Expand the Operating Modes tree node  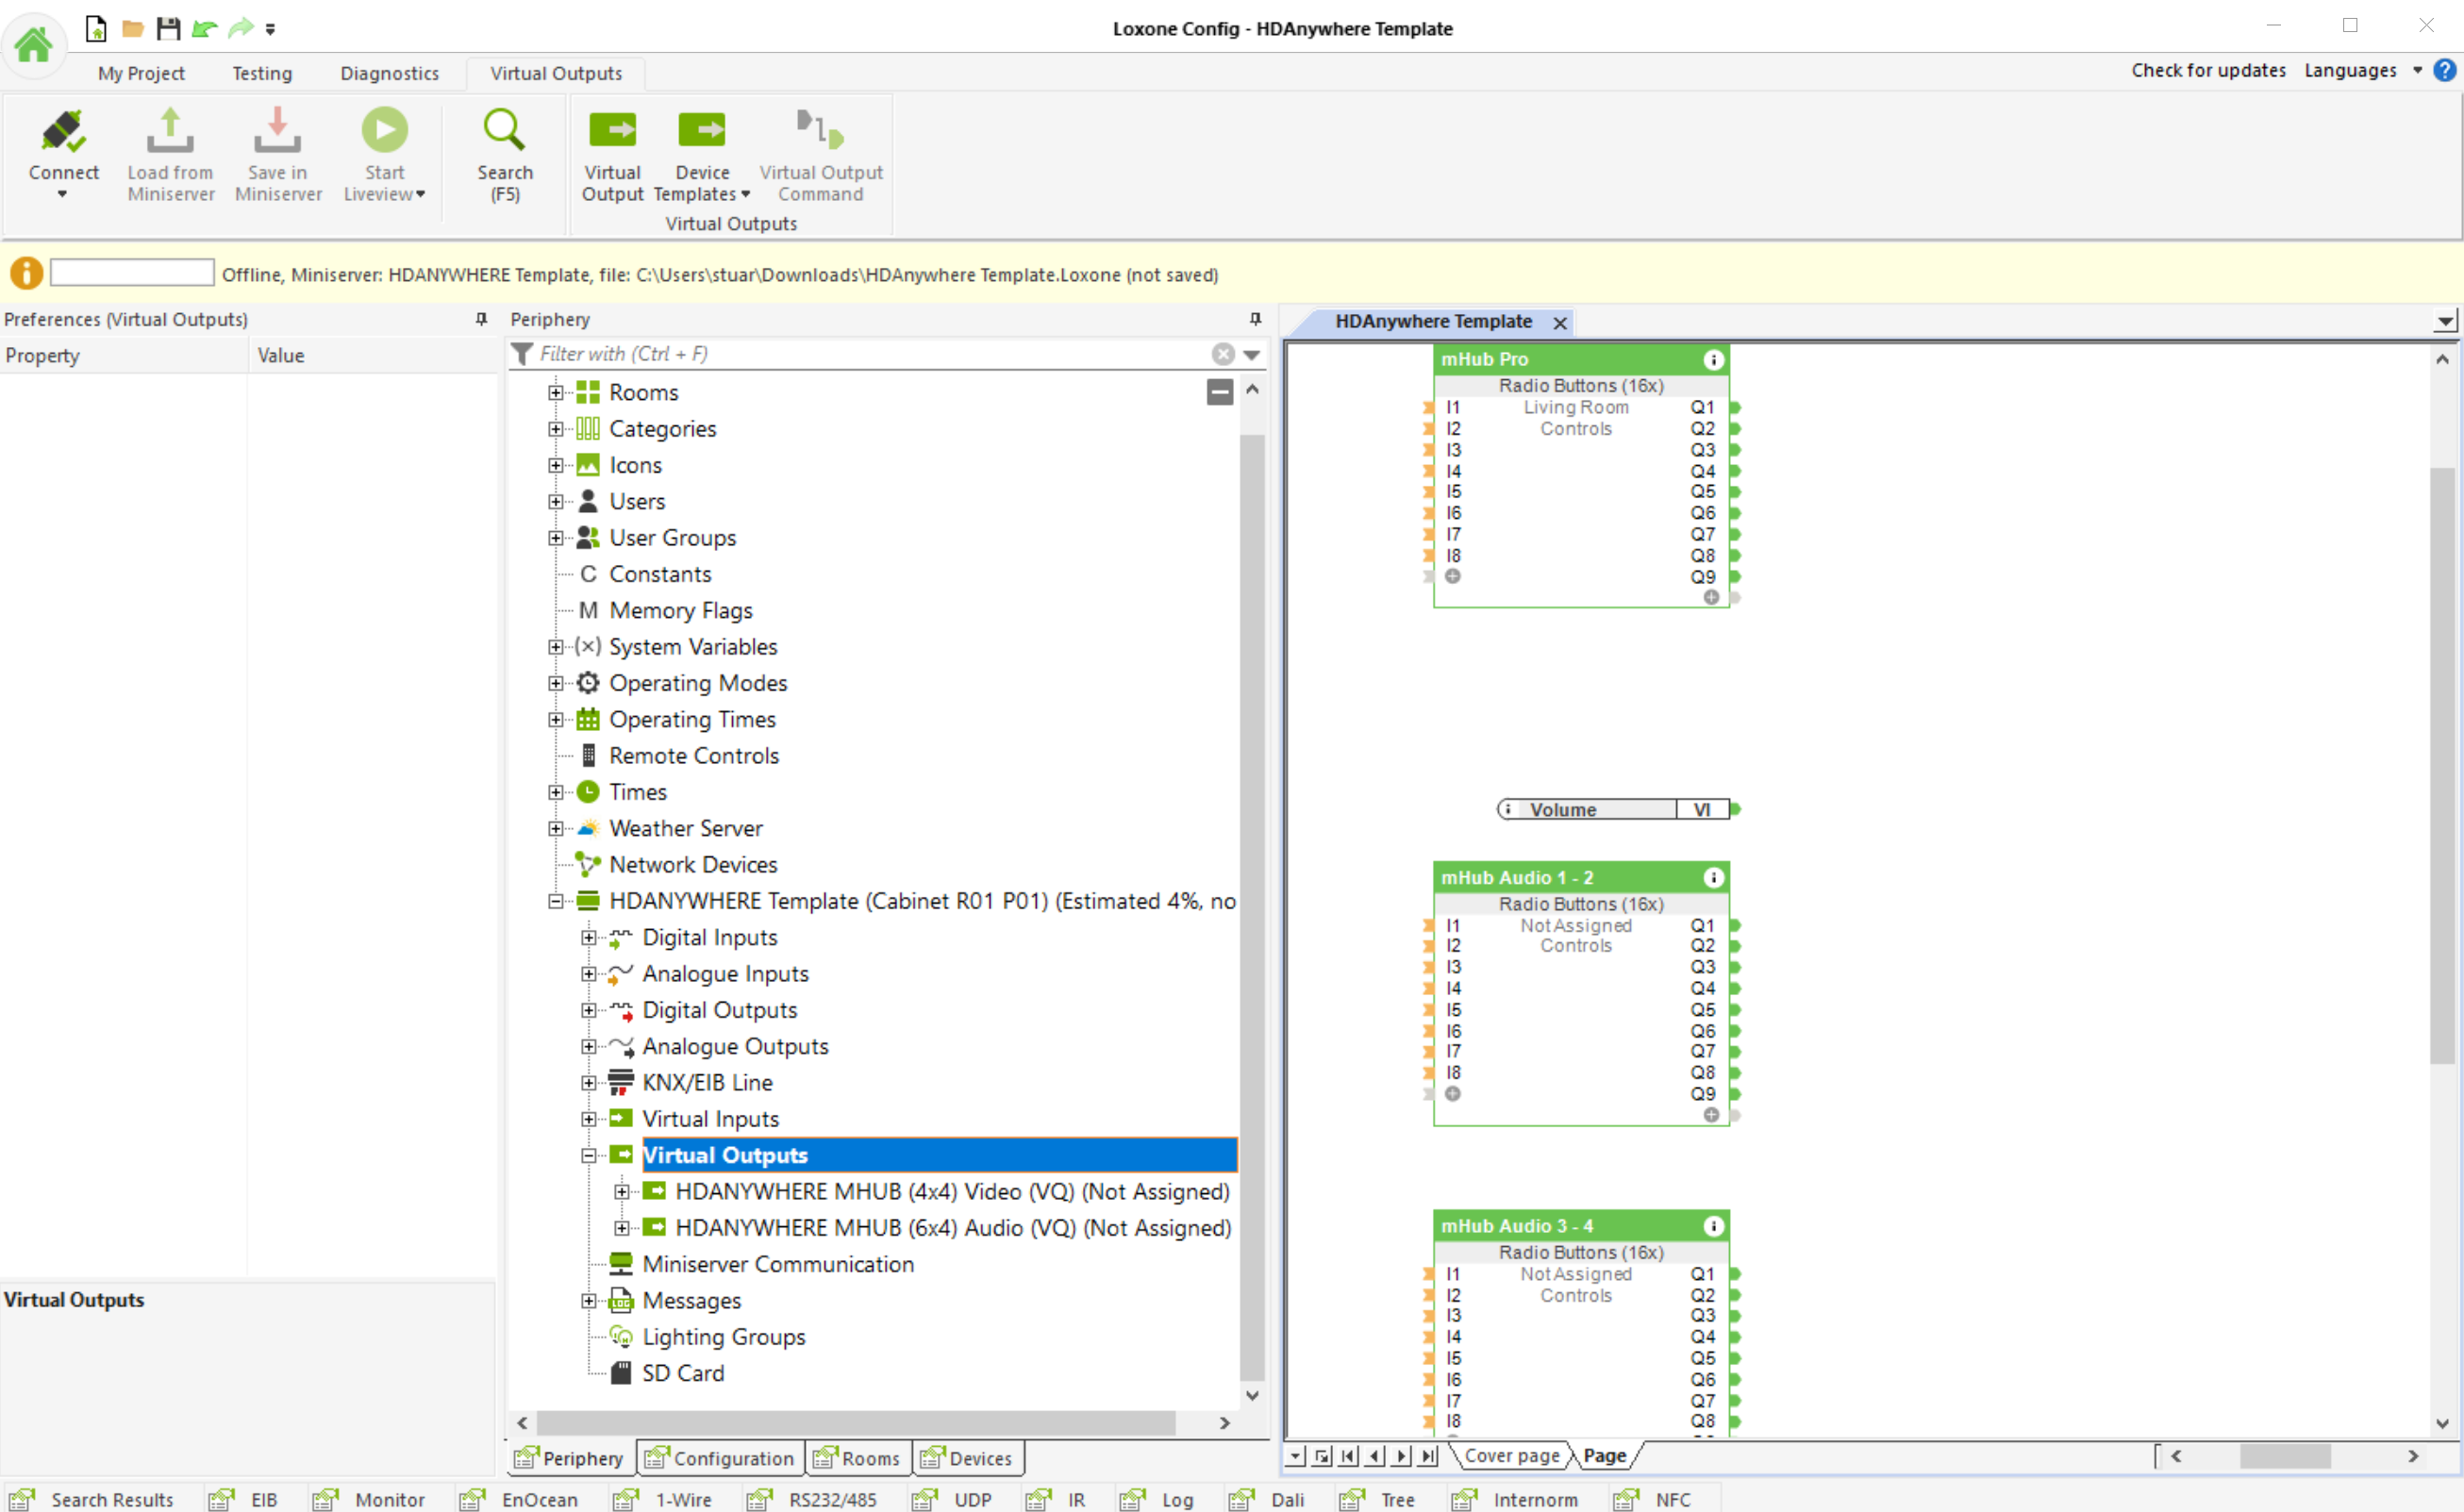tap(555, 684)
